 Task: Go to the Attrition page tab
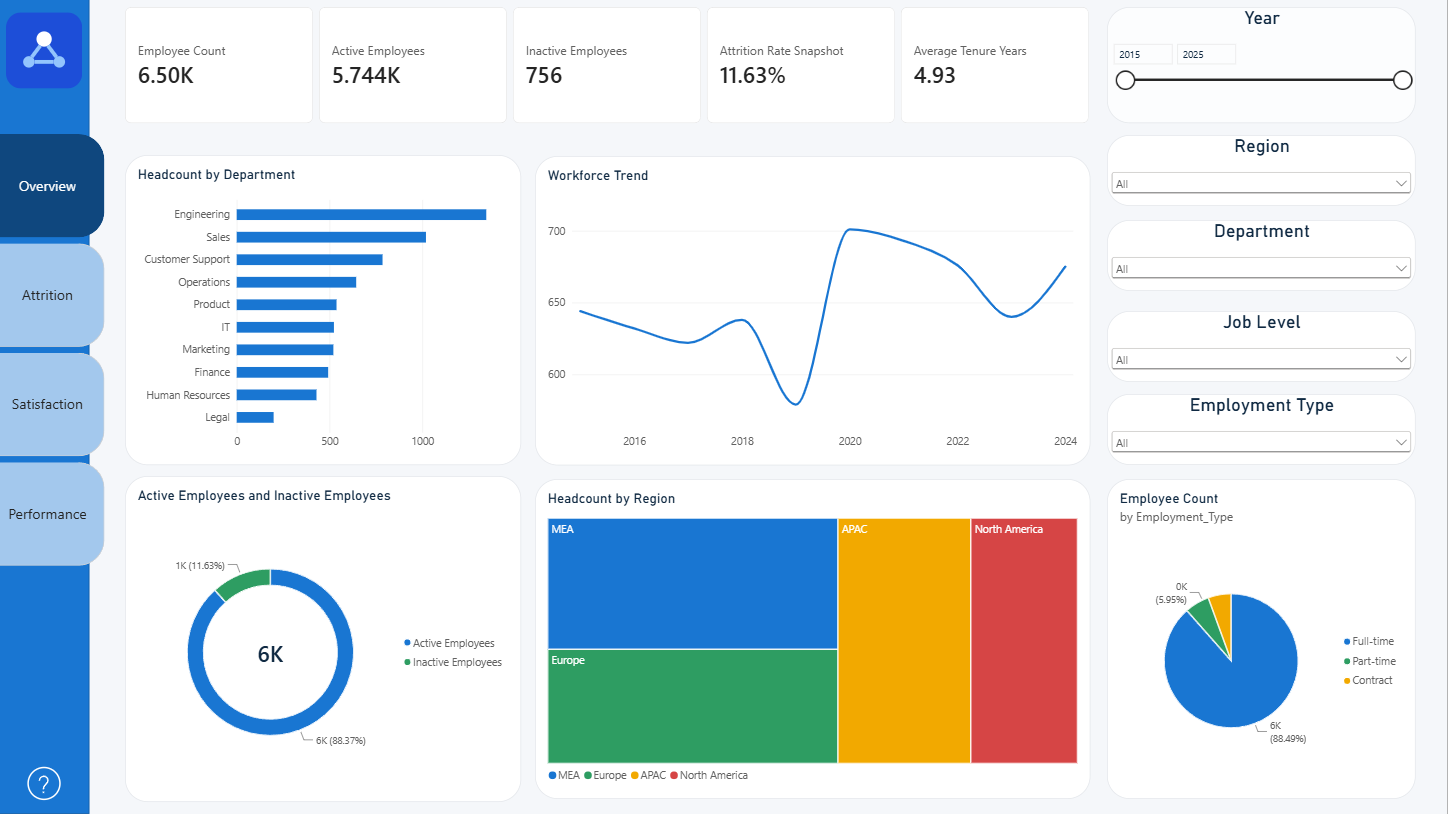point(50,295)
